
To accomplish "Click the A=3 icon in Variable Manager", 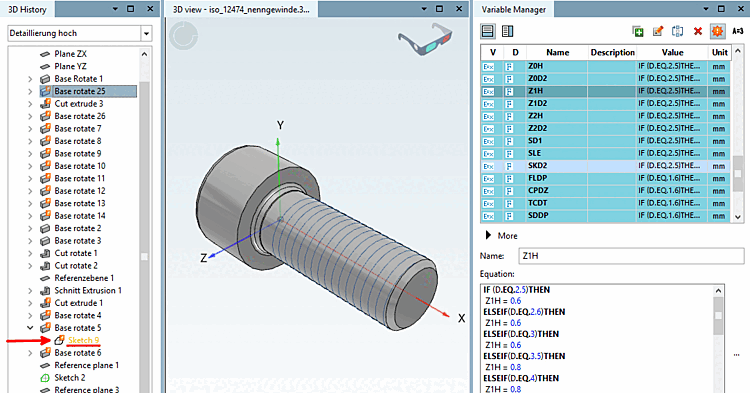I will pos(738,32).
